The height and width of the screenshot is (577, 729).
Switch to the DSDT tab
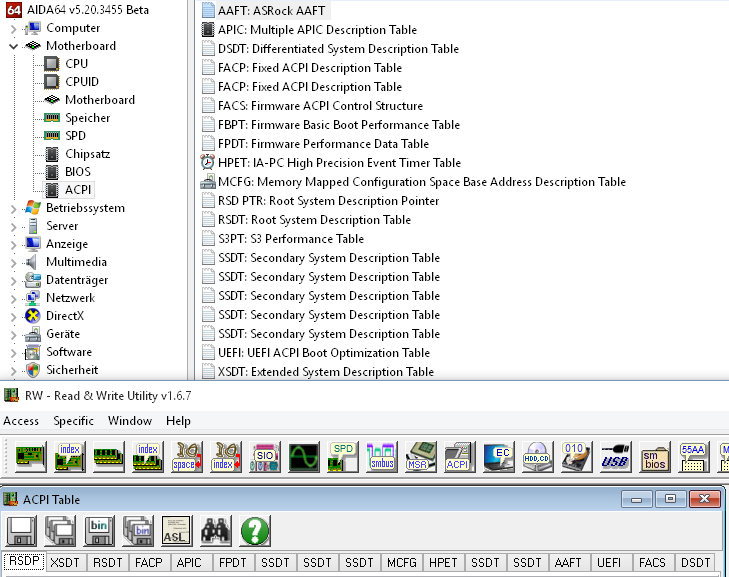(x=696, y=563)
